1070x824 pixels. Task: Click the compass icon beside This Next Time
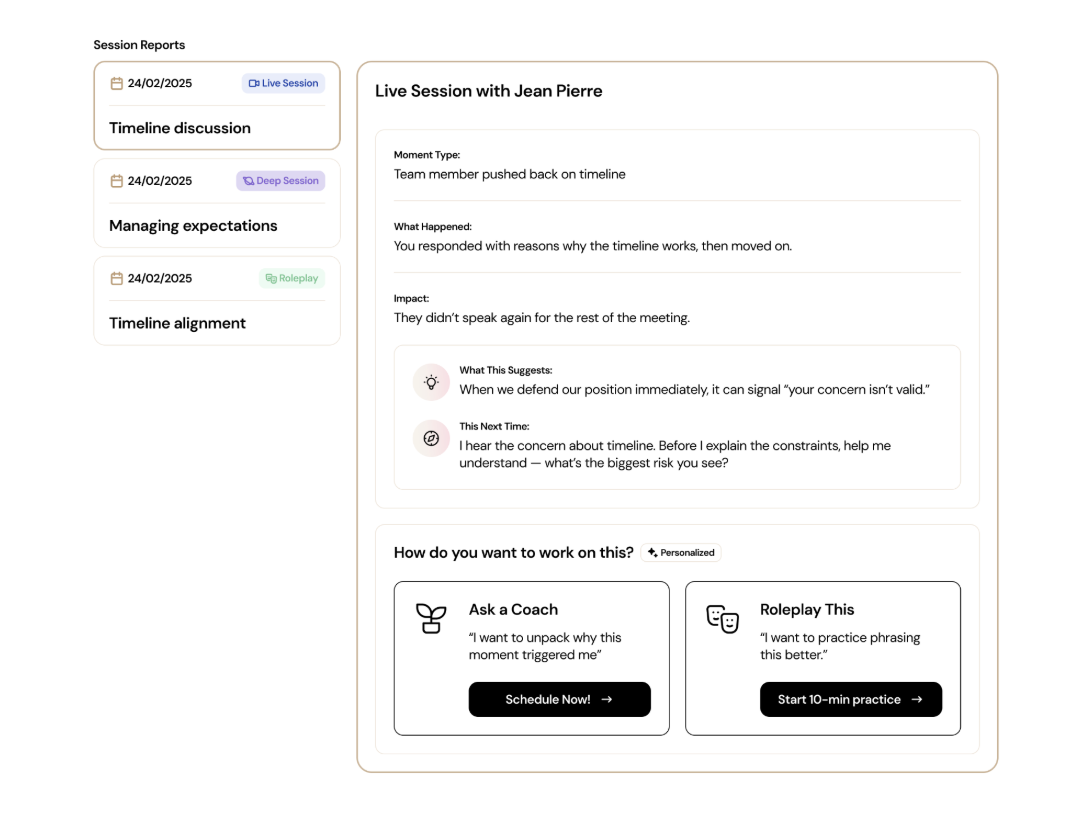pyautogui.click(x=431, y=438)
